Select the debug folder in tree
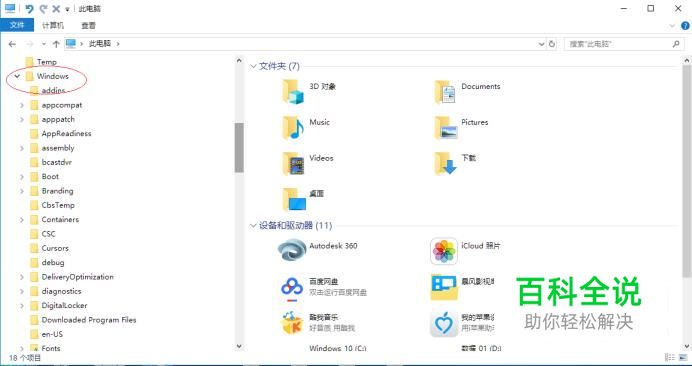This screenshot has height=366, width=692. 53,263
